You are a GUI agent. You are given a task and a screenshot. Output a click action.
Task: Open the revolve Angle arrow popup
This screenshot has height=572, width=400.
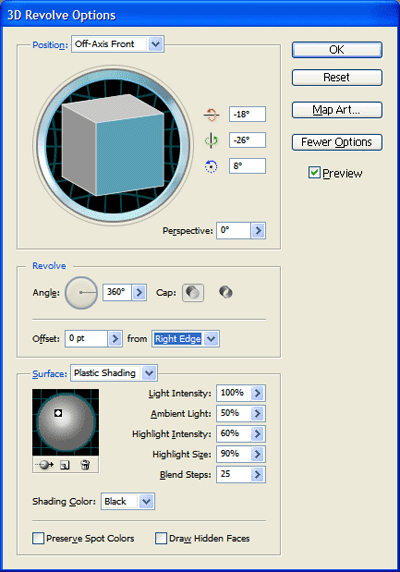click(139, 292)
